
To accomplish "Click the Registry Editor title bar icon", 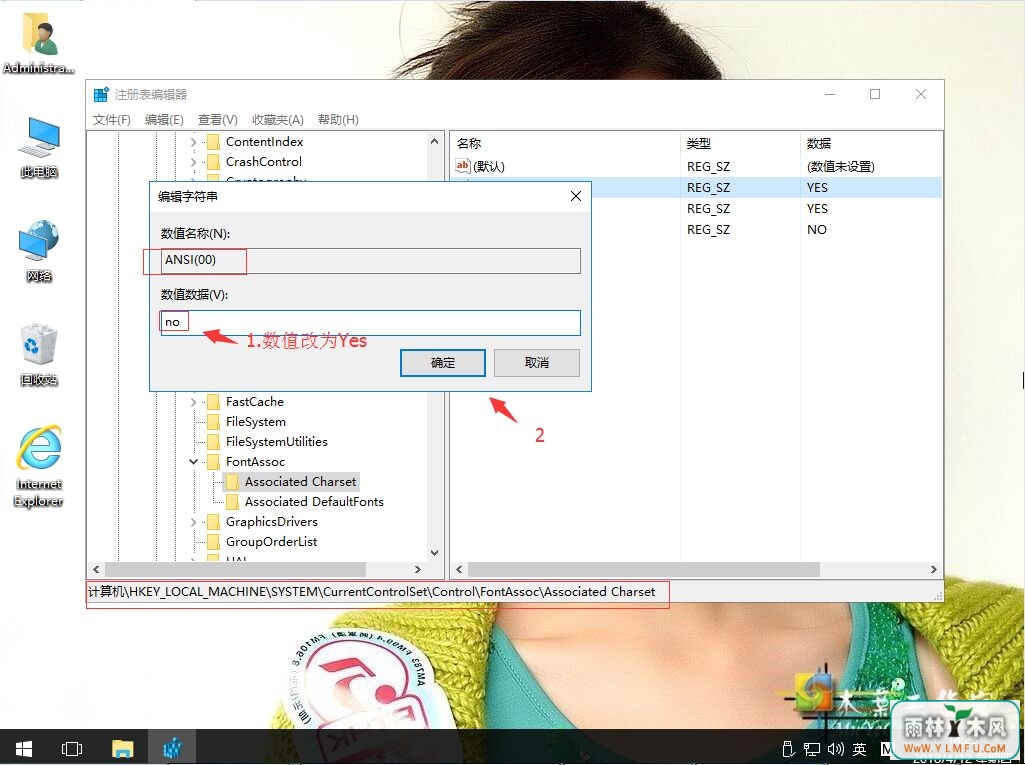I will (x=101, y=95).
